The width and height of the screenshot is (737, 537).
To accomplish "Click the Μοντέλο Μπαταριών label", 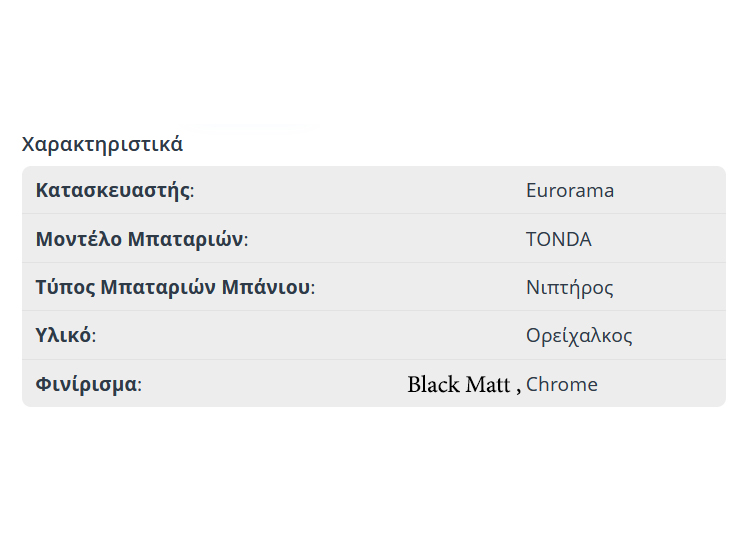I will (x=139, y=239).
